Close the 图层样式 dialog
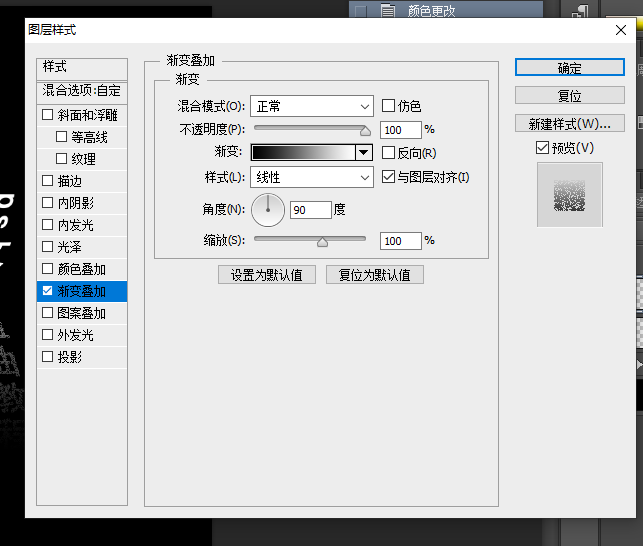The image size is (643, 546). (621, 30)
